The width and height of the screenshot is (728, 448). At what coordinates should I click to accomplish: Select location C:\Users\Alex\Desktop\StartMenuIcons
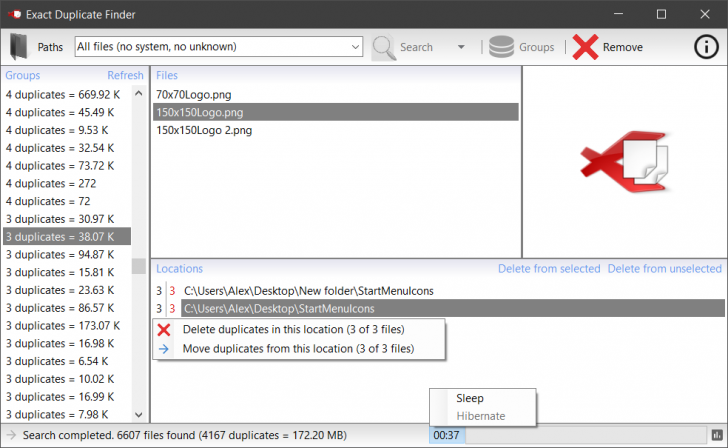[439, 309]
